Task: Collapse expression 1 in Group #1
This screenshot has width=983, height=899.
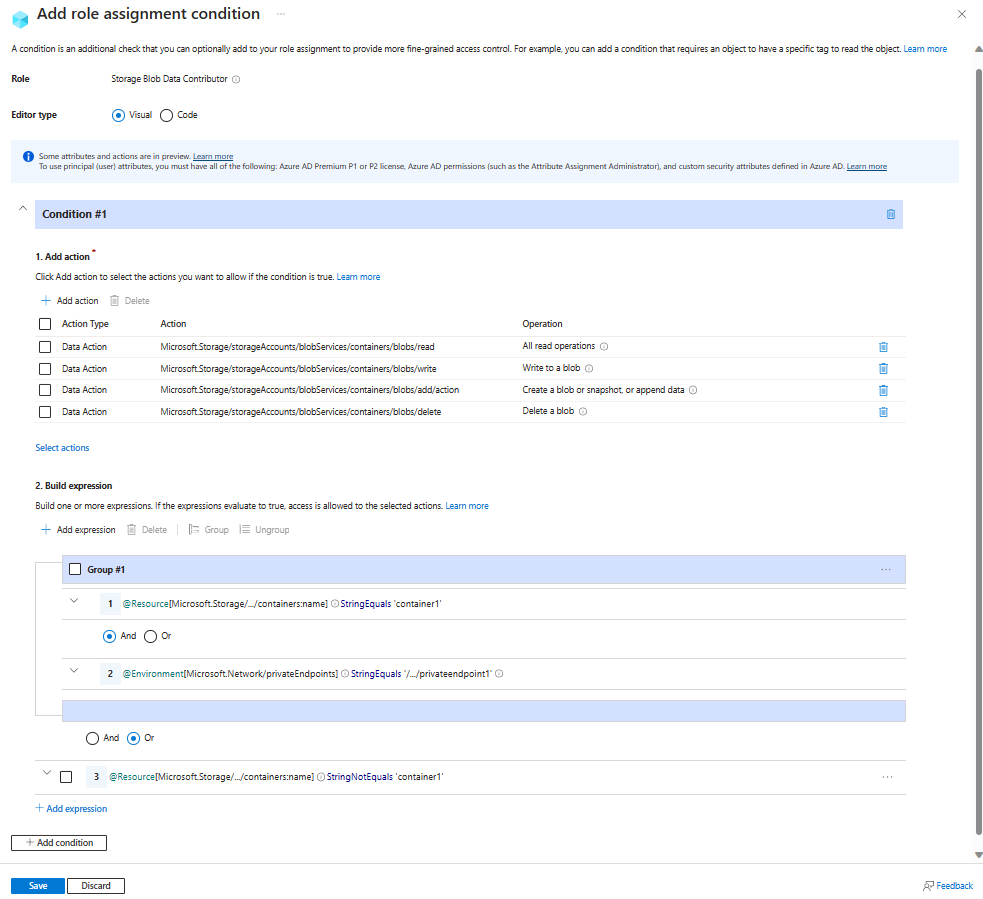Action: (x=73, y=601)
